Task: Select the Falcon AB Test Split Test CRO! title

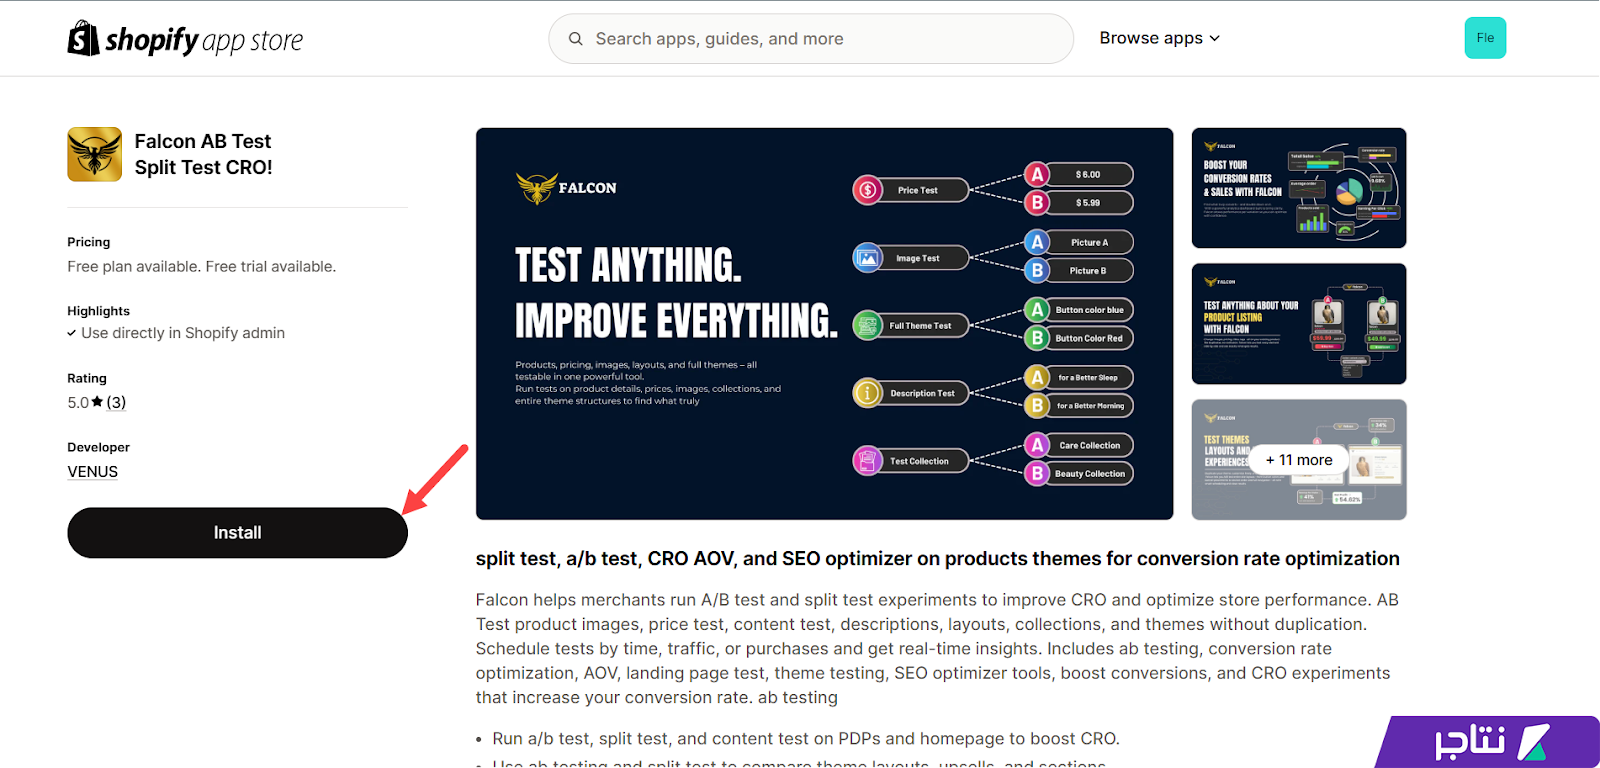Action: click(x=204, y=154)
